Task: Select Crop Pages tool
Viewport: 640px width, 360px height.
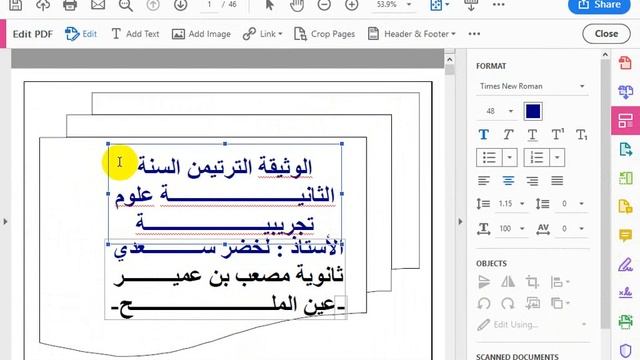Action: (x=324, y=34)
